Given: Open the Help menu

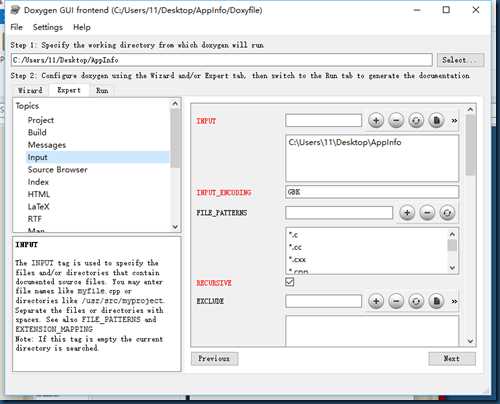Looking at the screenshot, I should [82, 27].
